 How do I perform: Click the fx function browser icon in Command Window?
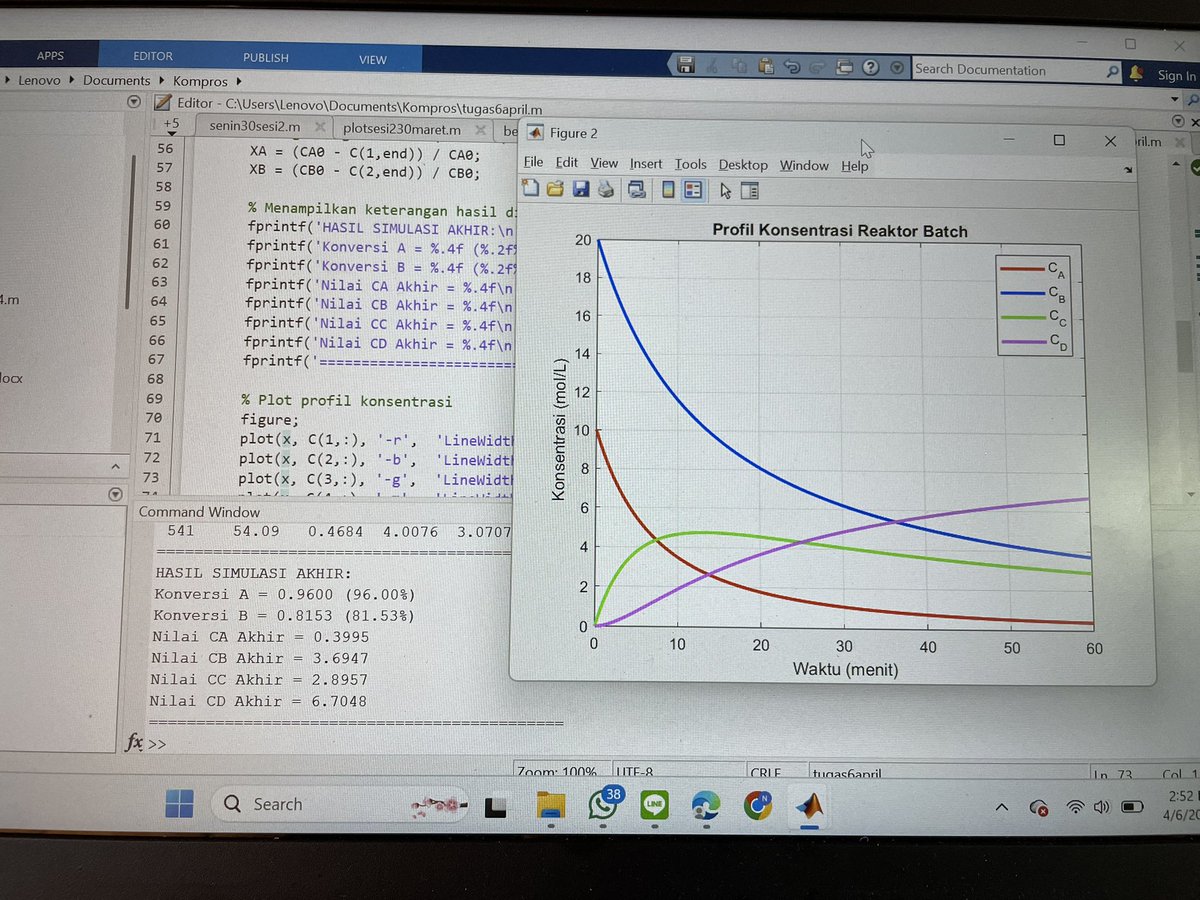click(x=133, y=742)
